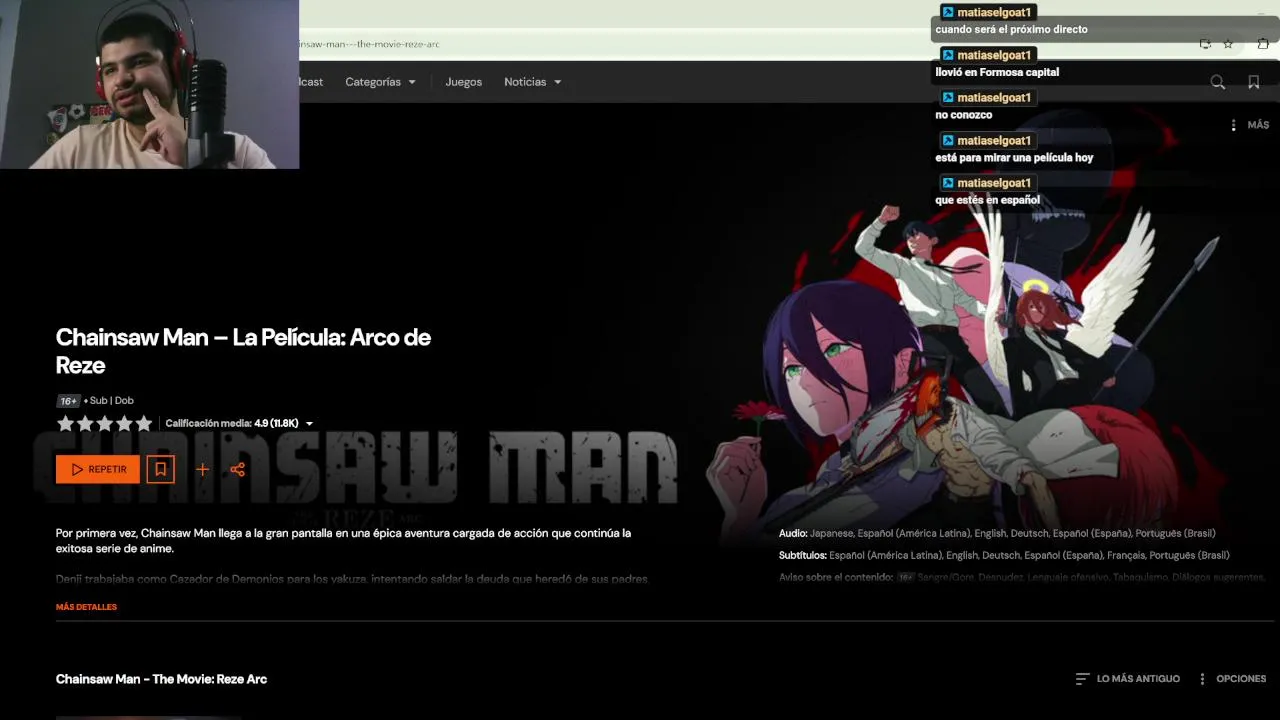Click the OPCIONES label
The image size is (1280, 720).
(x=1241, y=679)
